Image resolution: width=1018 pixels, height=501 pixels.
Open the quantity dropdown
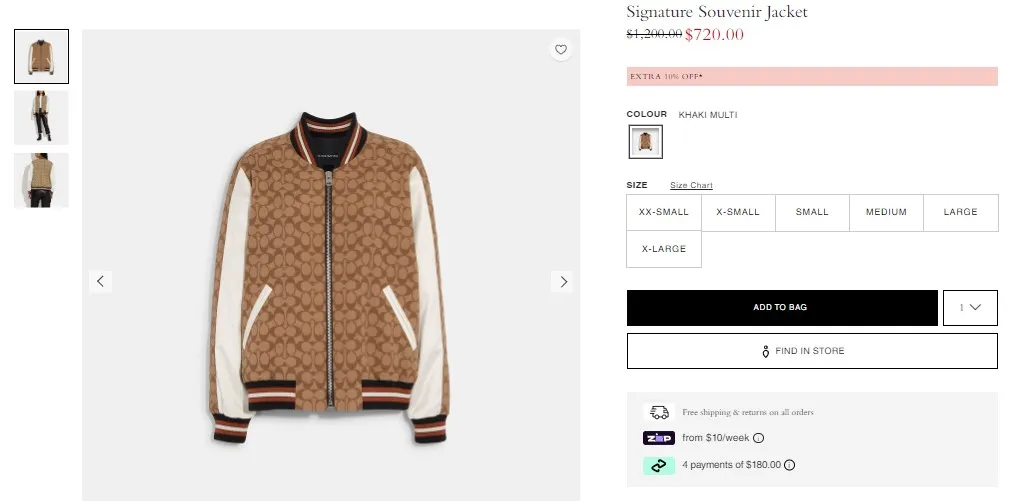[x=970, y=308]
